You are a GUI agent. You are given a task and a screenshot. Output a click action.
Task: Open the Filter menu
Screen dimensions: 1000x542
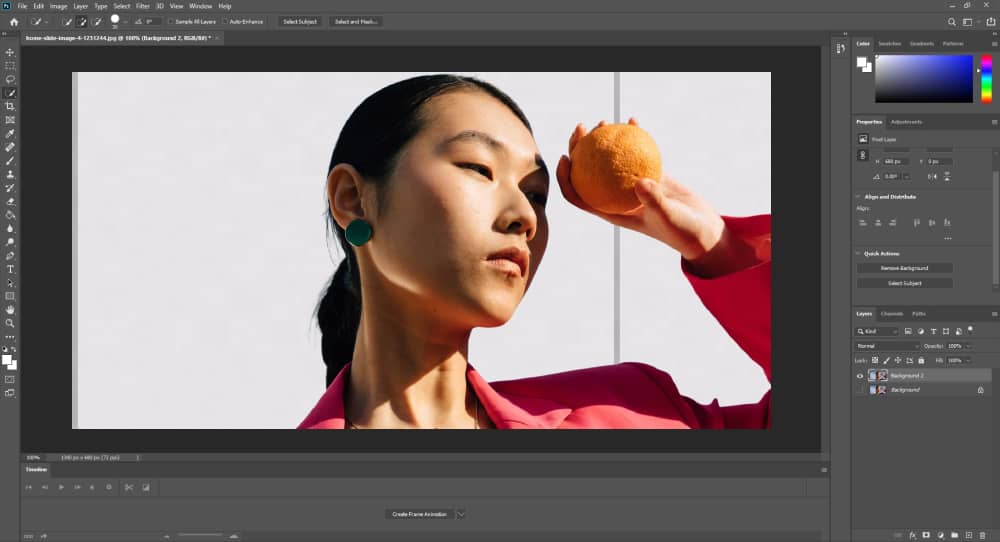click(143, 6)
